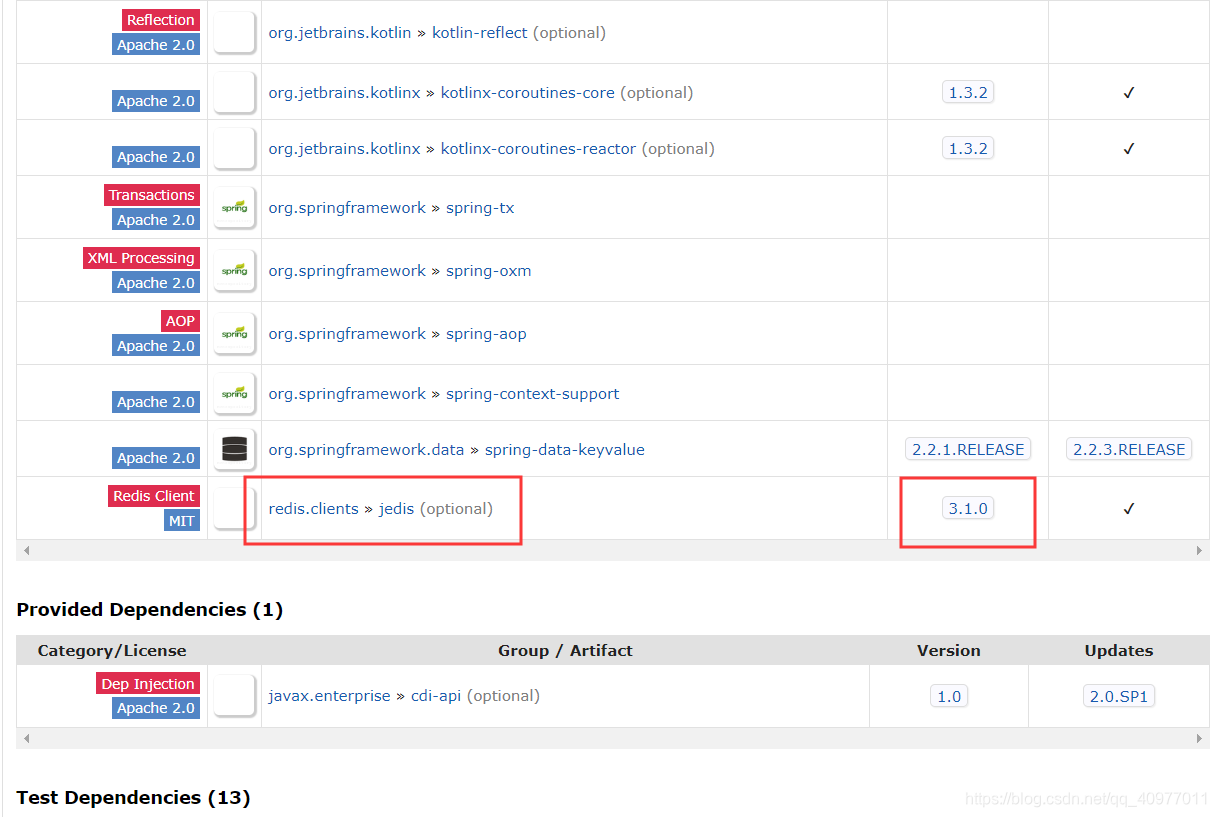Click jedis version 3.1.0
Screen dimensions: 1216x817
[968, 508]
